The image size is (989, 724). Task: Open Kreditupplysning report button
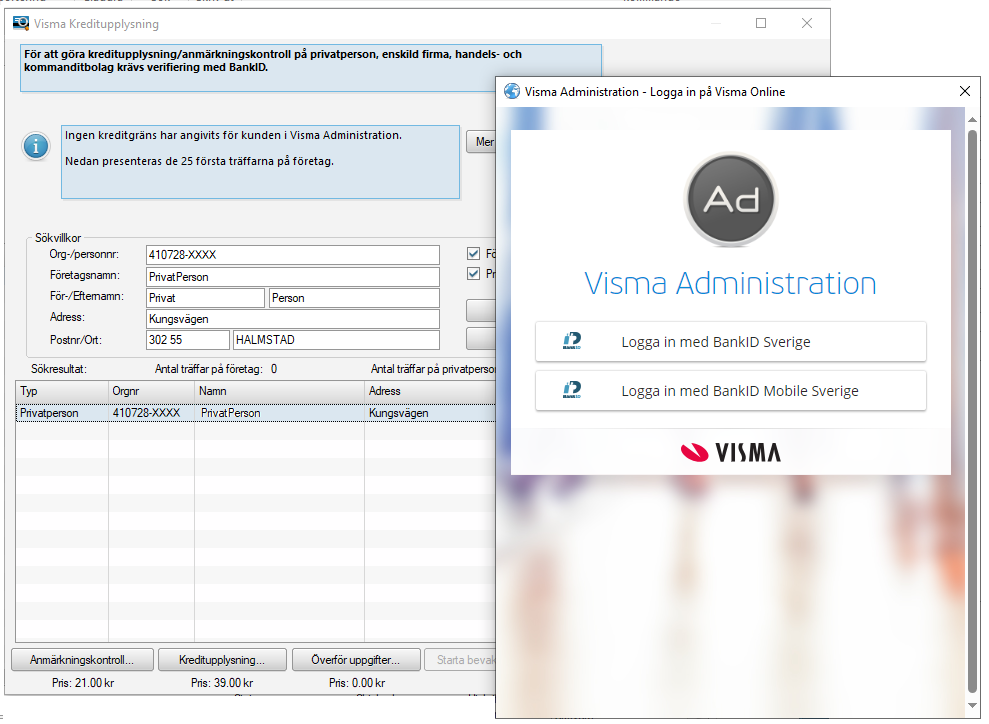pos(222,660)
